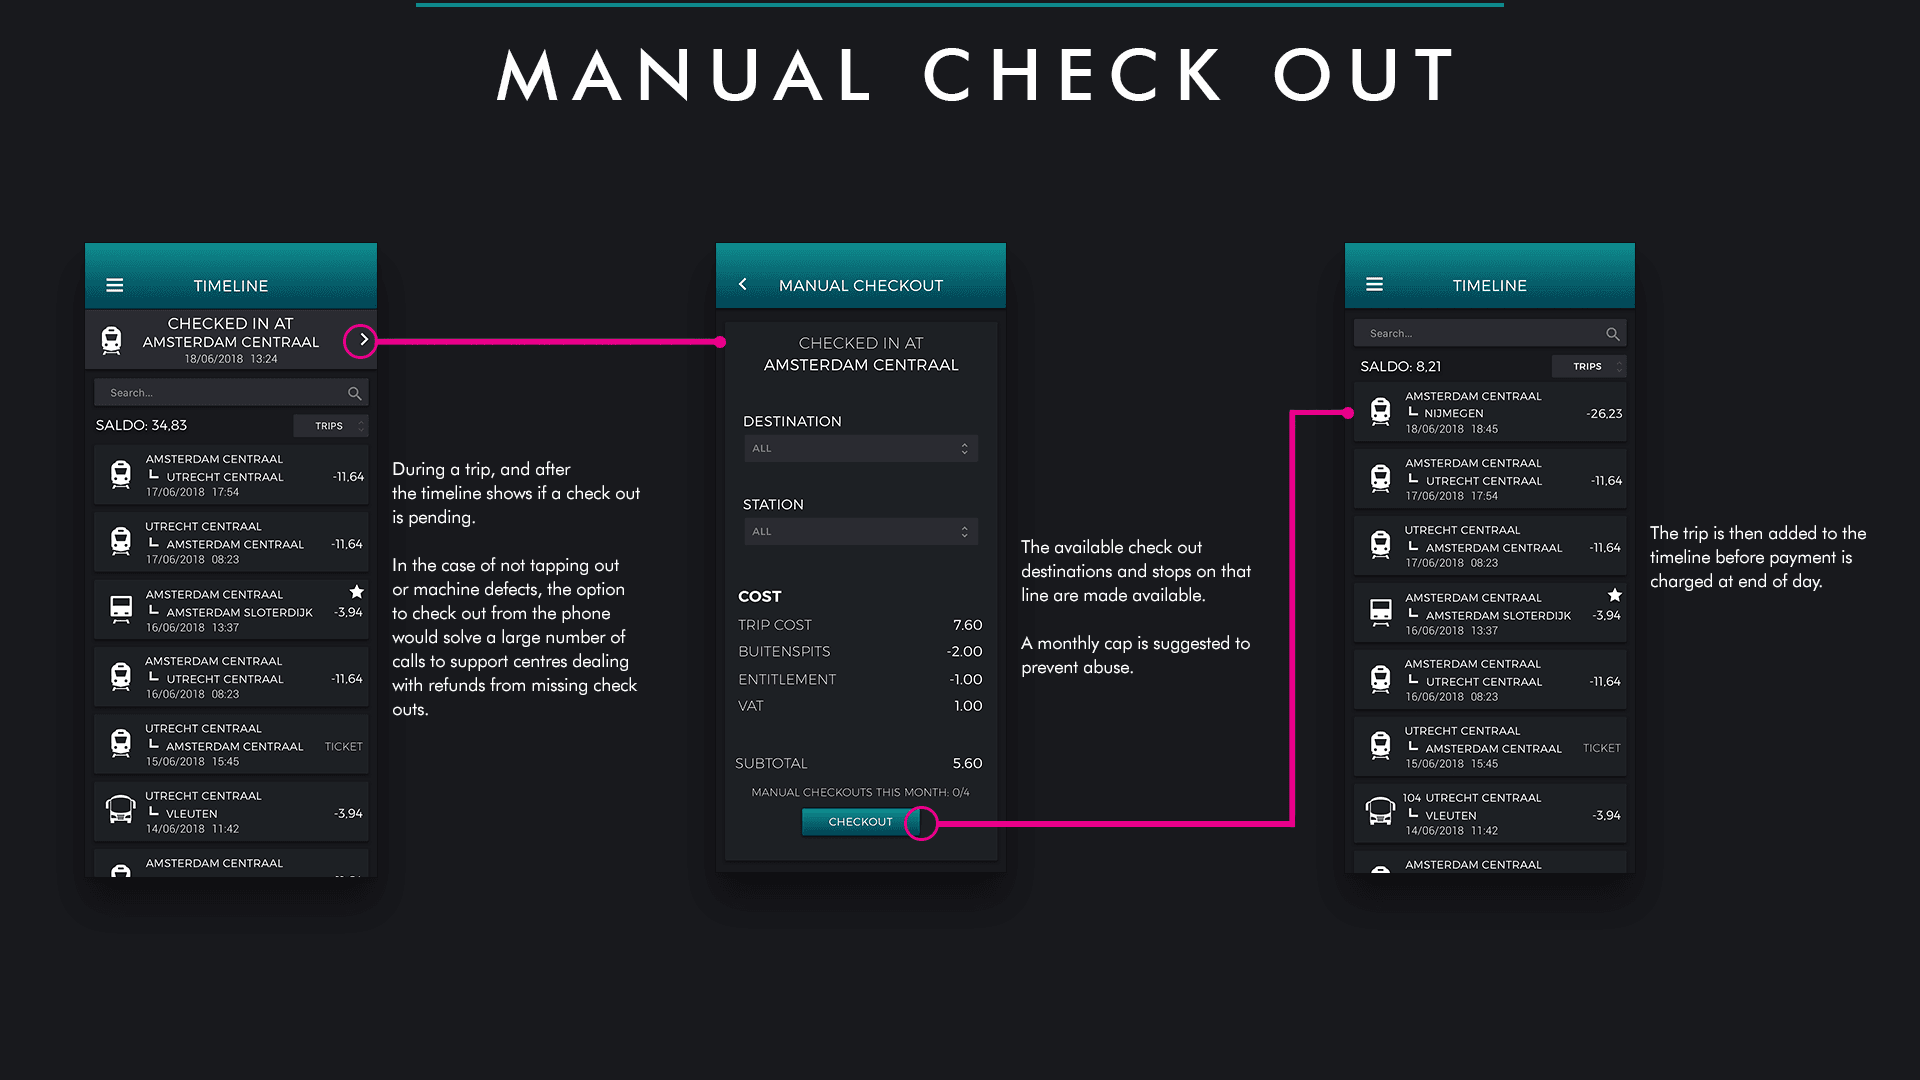This screenshot has height=1080, width=1920.
Task: Open hamburger menu in left Timeline screen
Action: click(115, 285)
